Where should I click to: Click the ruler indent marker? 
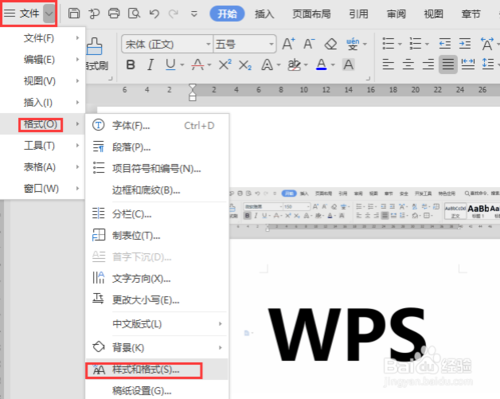coord(192,92)
